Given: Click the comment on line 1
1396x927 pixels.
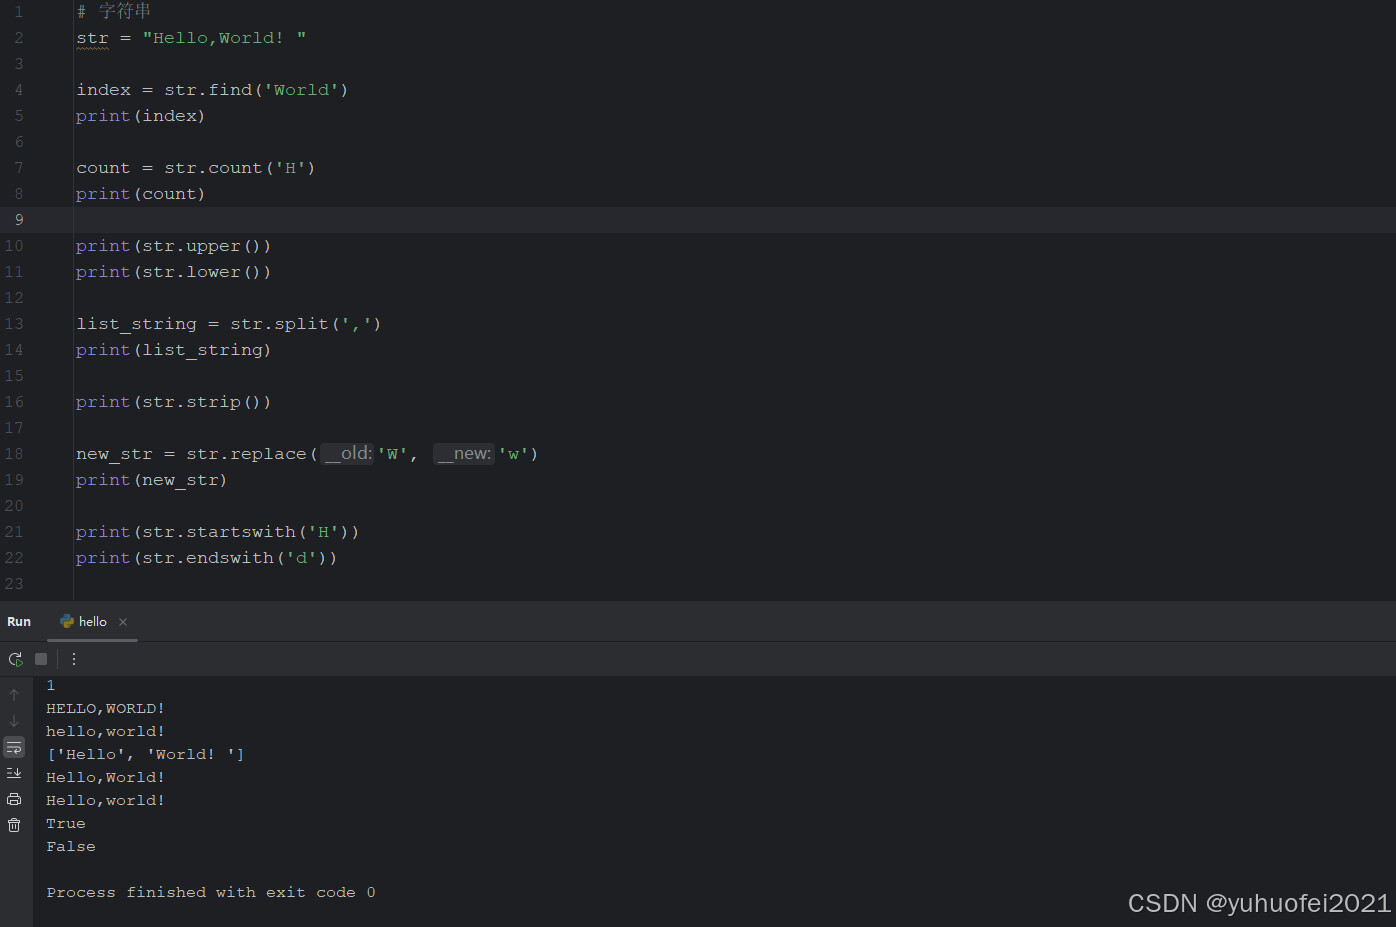Looking at the screenshot, I should tap(114, 11).
